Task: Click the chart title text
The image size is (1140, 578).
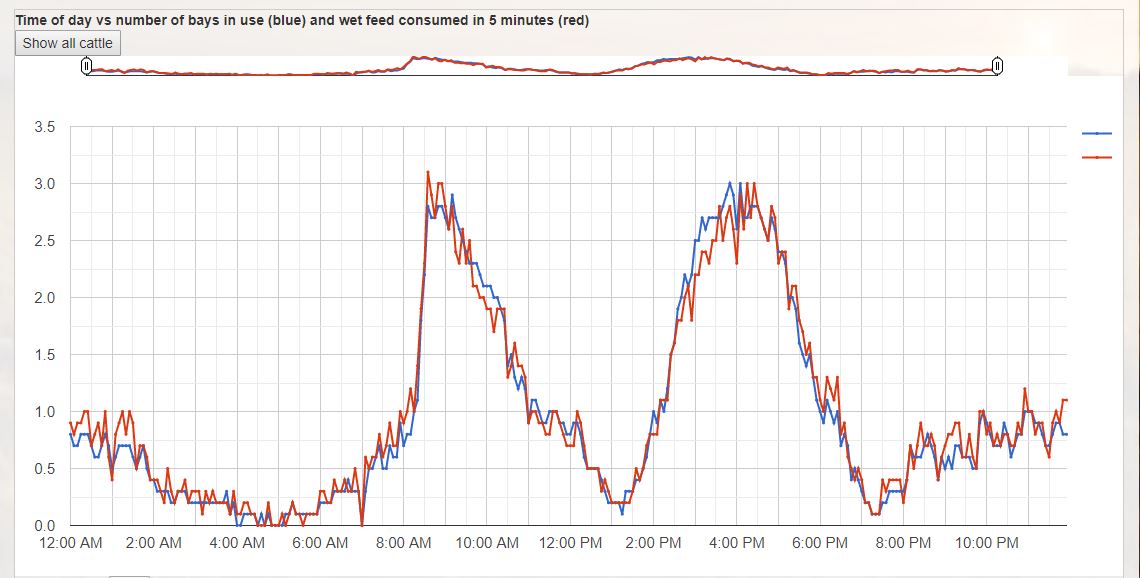Action: [x=302, y=20]
